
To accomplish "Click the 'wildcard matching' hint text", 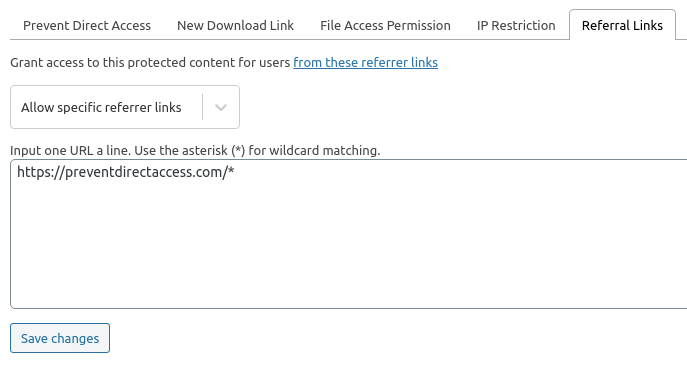I will click(324, 150).
